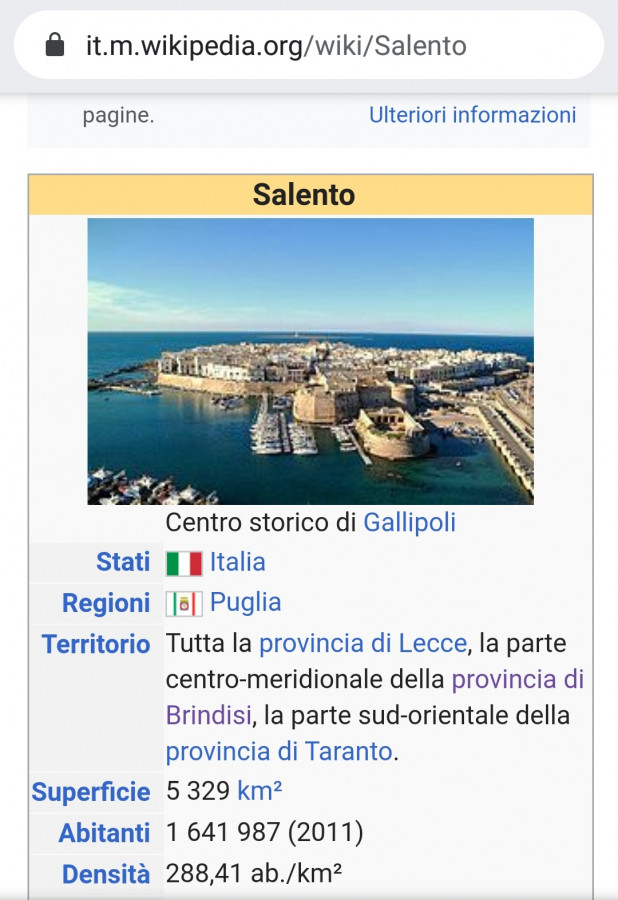618x900 pixels.
Task: Open the km² unit link
Action: pyautogui.click(x=260, y=792)
